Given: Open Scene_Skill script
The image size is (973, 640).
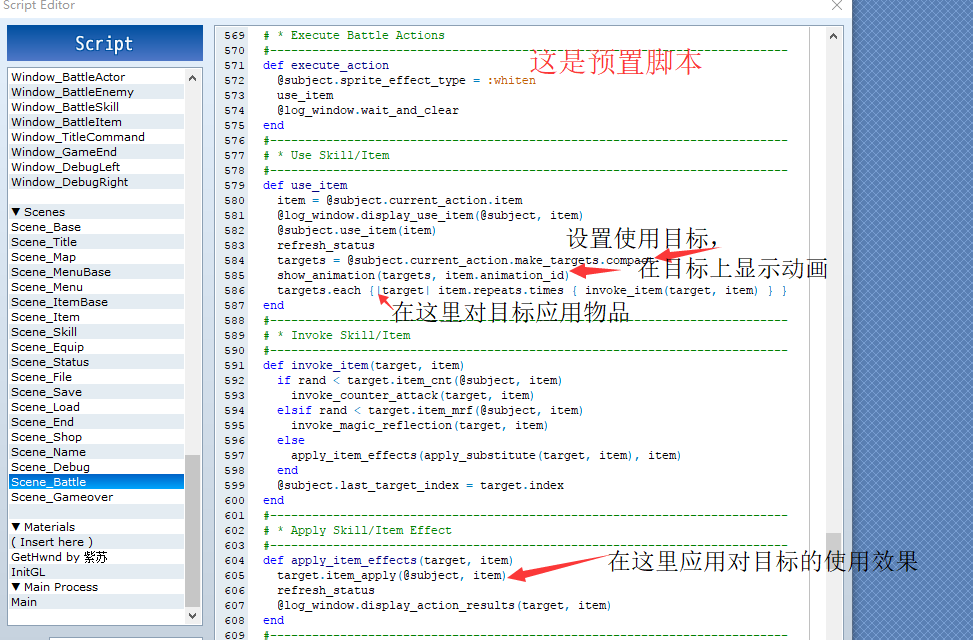Looking at the screenshot, I should 97,332.
